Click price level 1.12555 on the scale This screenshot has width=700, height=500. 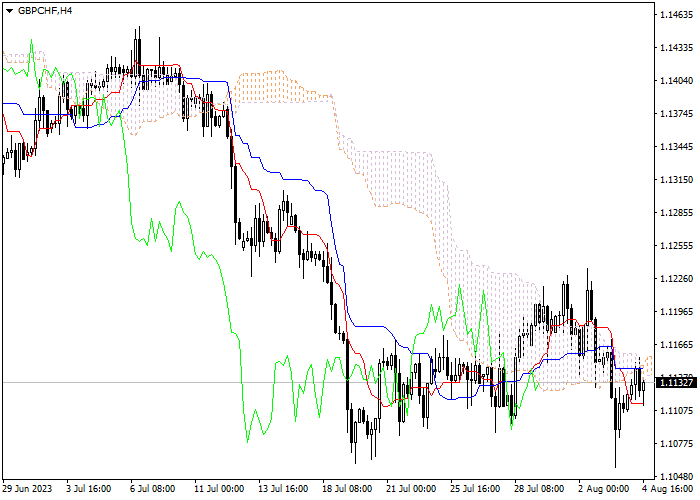(x=676, y=246)
